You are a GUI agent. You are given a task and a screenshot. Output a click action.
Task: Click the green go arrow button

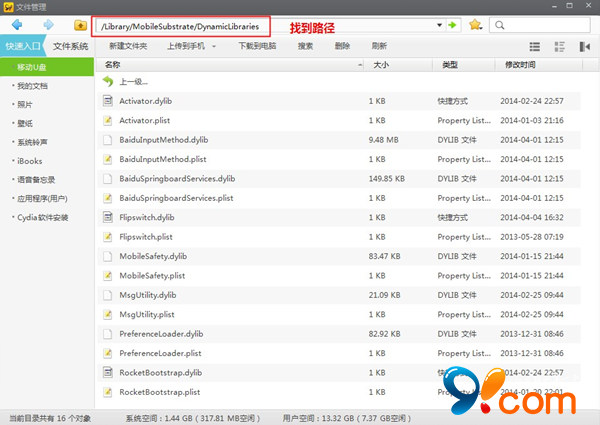click(453, 24)
